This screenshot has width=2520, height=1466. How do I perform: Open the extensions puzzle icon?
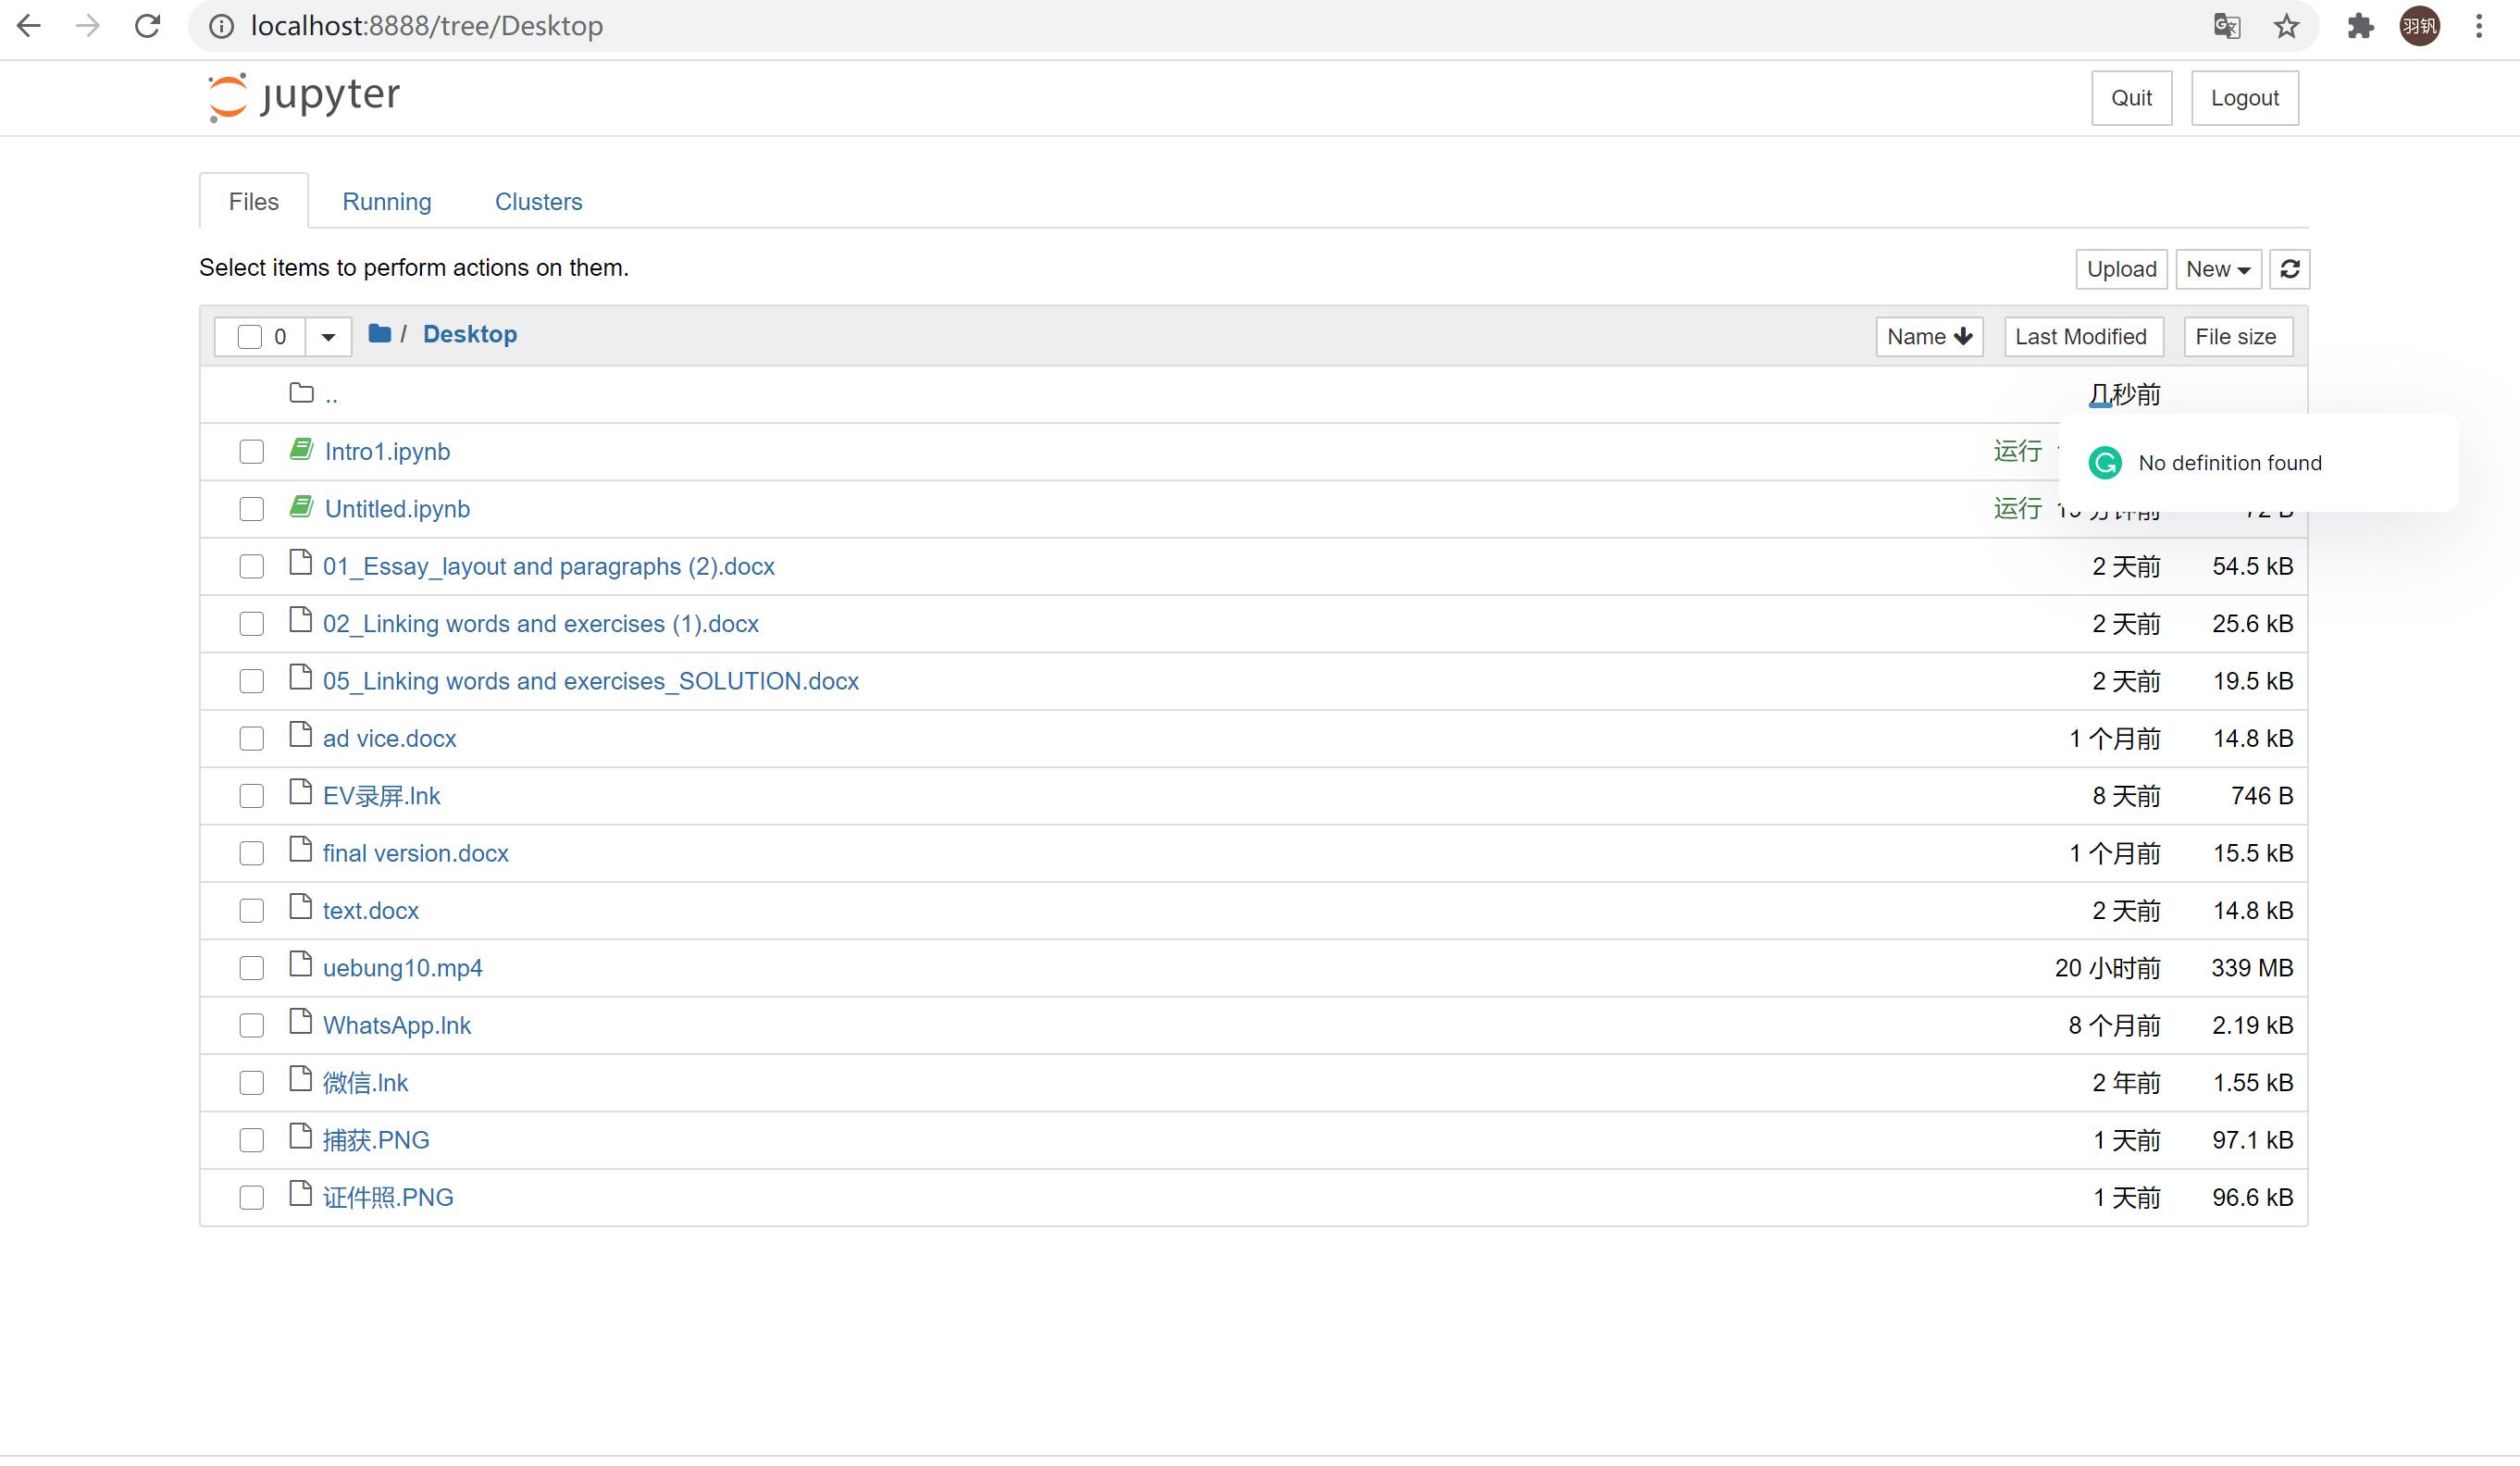tap(2360, 26)
